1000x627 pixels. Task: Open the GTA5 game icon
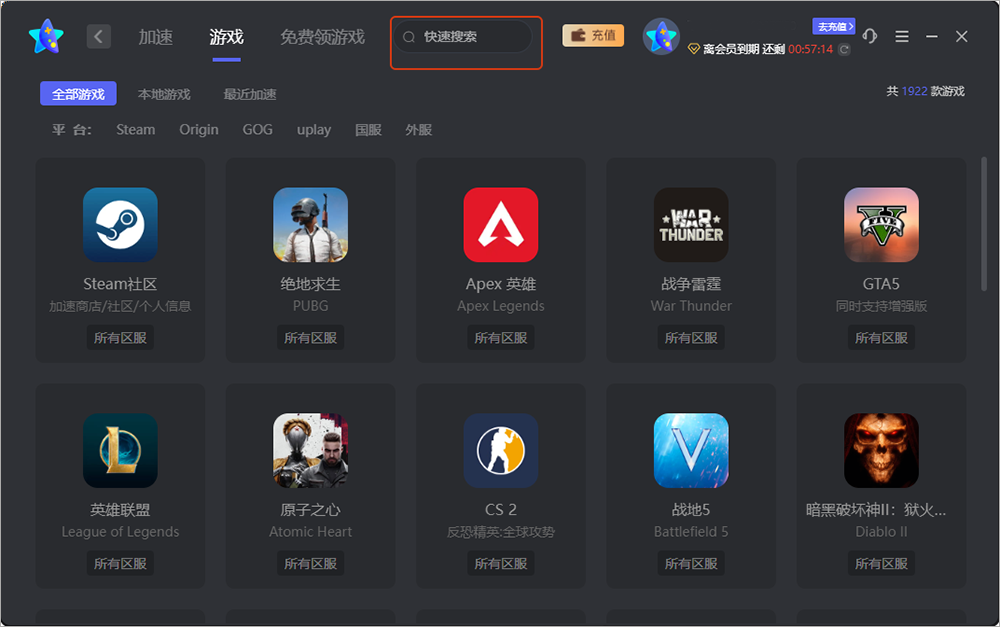(881, 225)
